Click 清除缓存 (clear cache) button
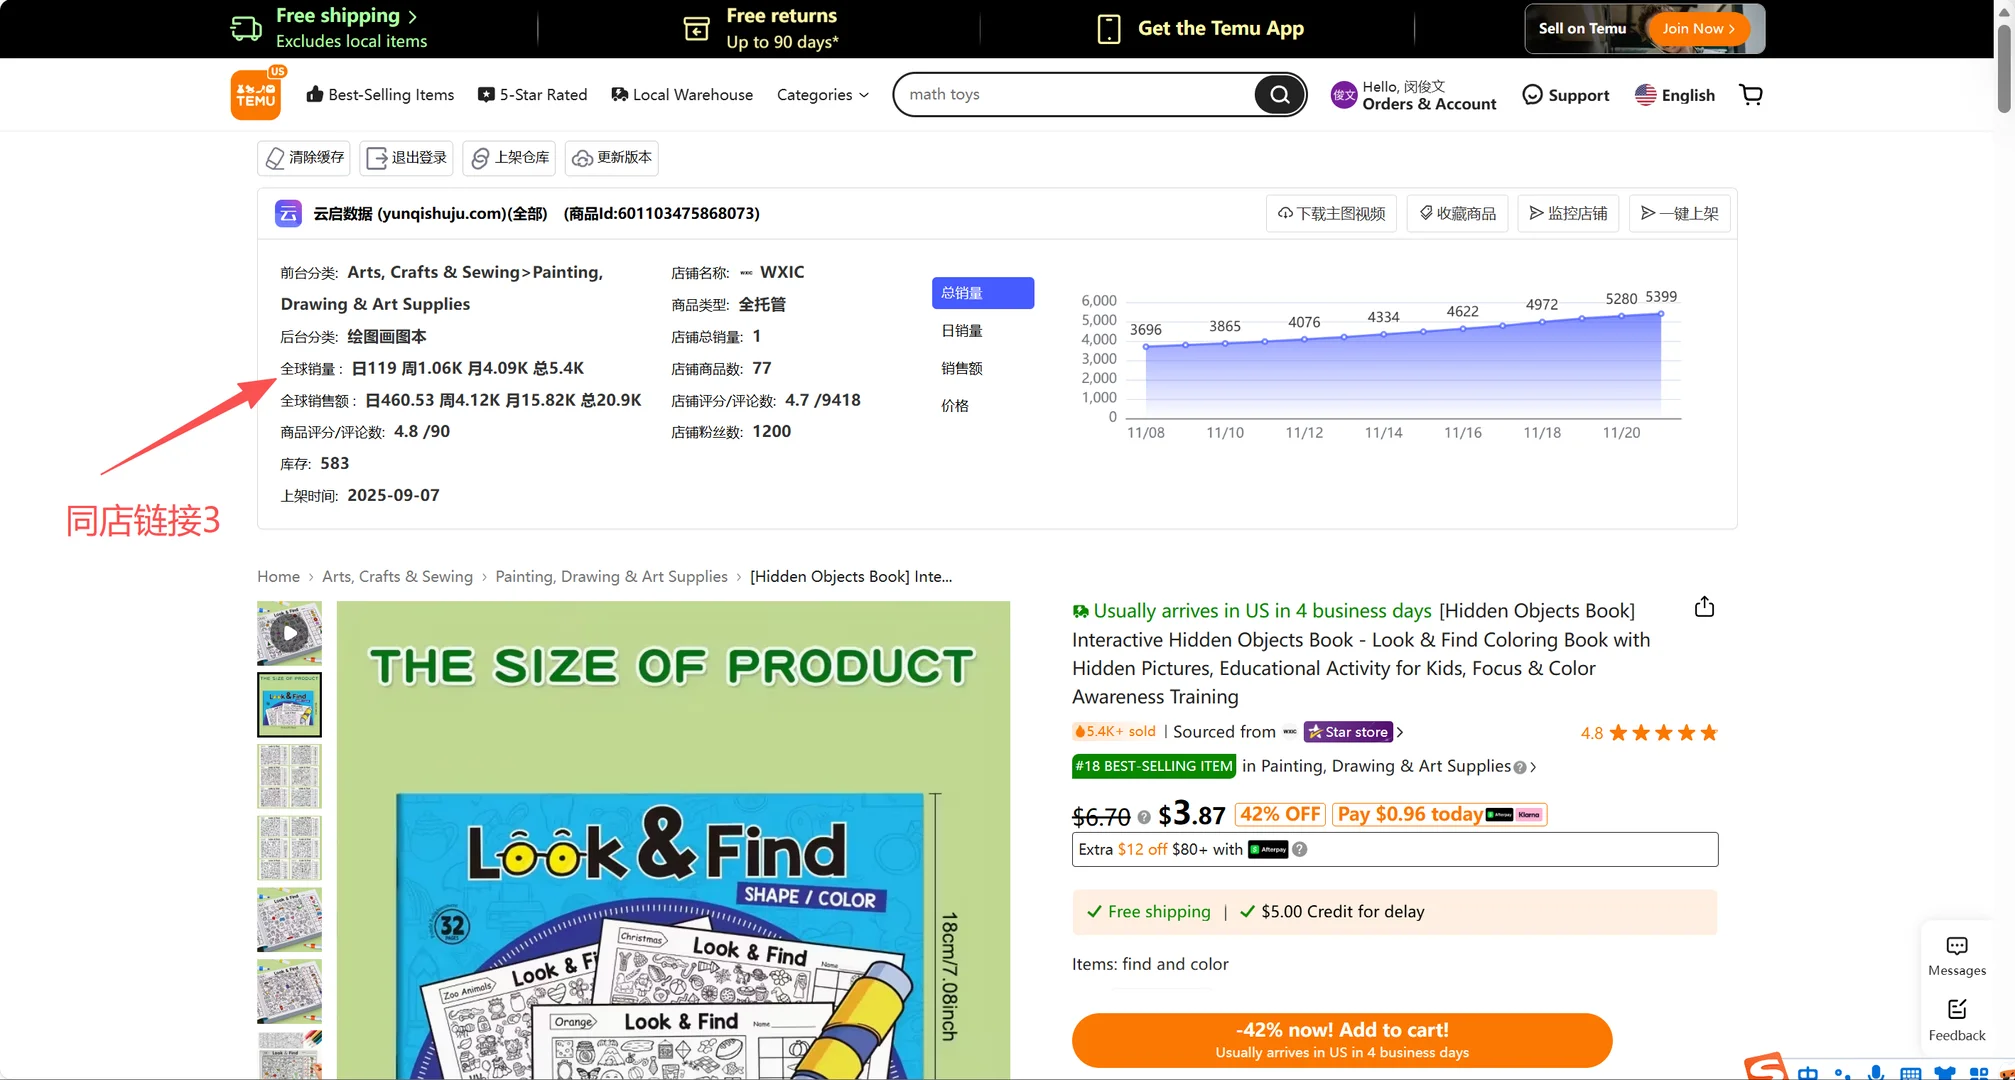This screenshot has height=1080, width=2015. [304, 158]
